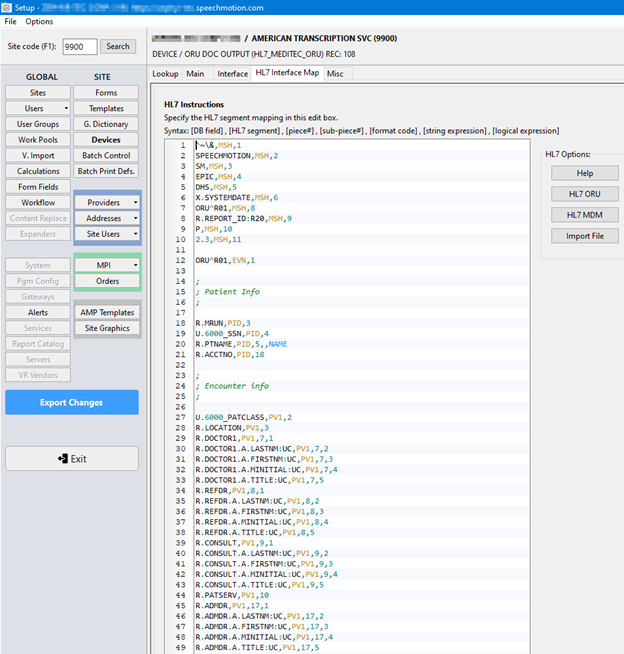
Task: Open G. Dictionary
Action: coord(106,124)
